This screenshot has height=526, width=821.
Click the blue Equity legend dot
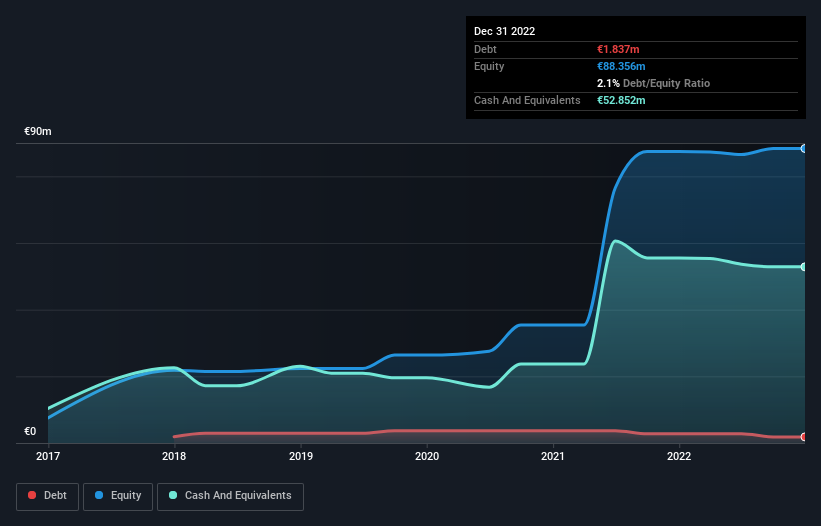click(x=99, y=495)
